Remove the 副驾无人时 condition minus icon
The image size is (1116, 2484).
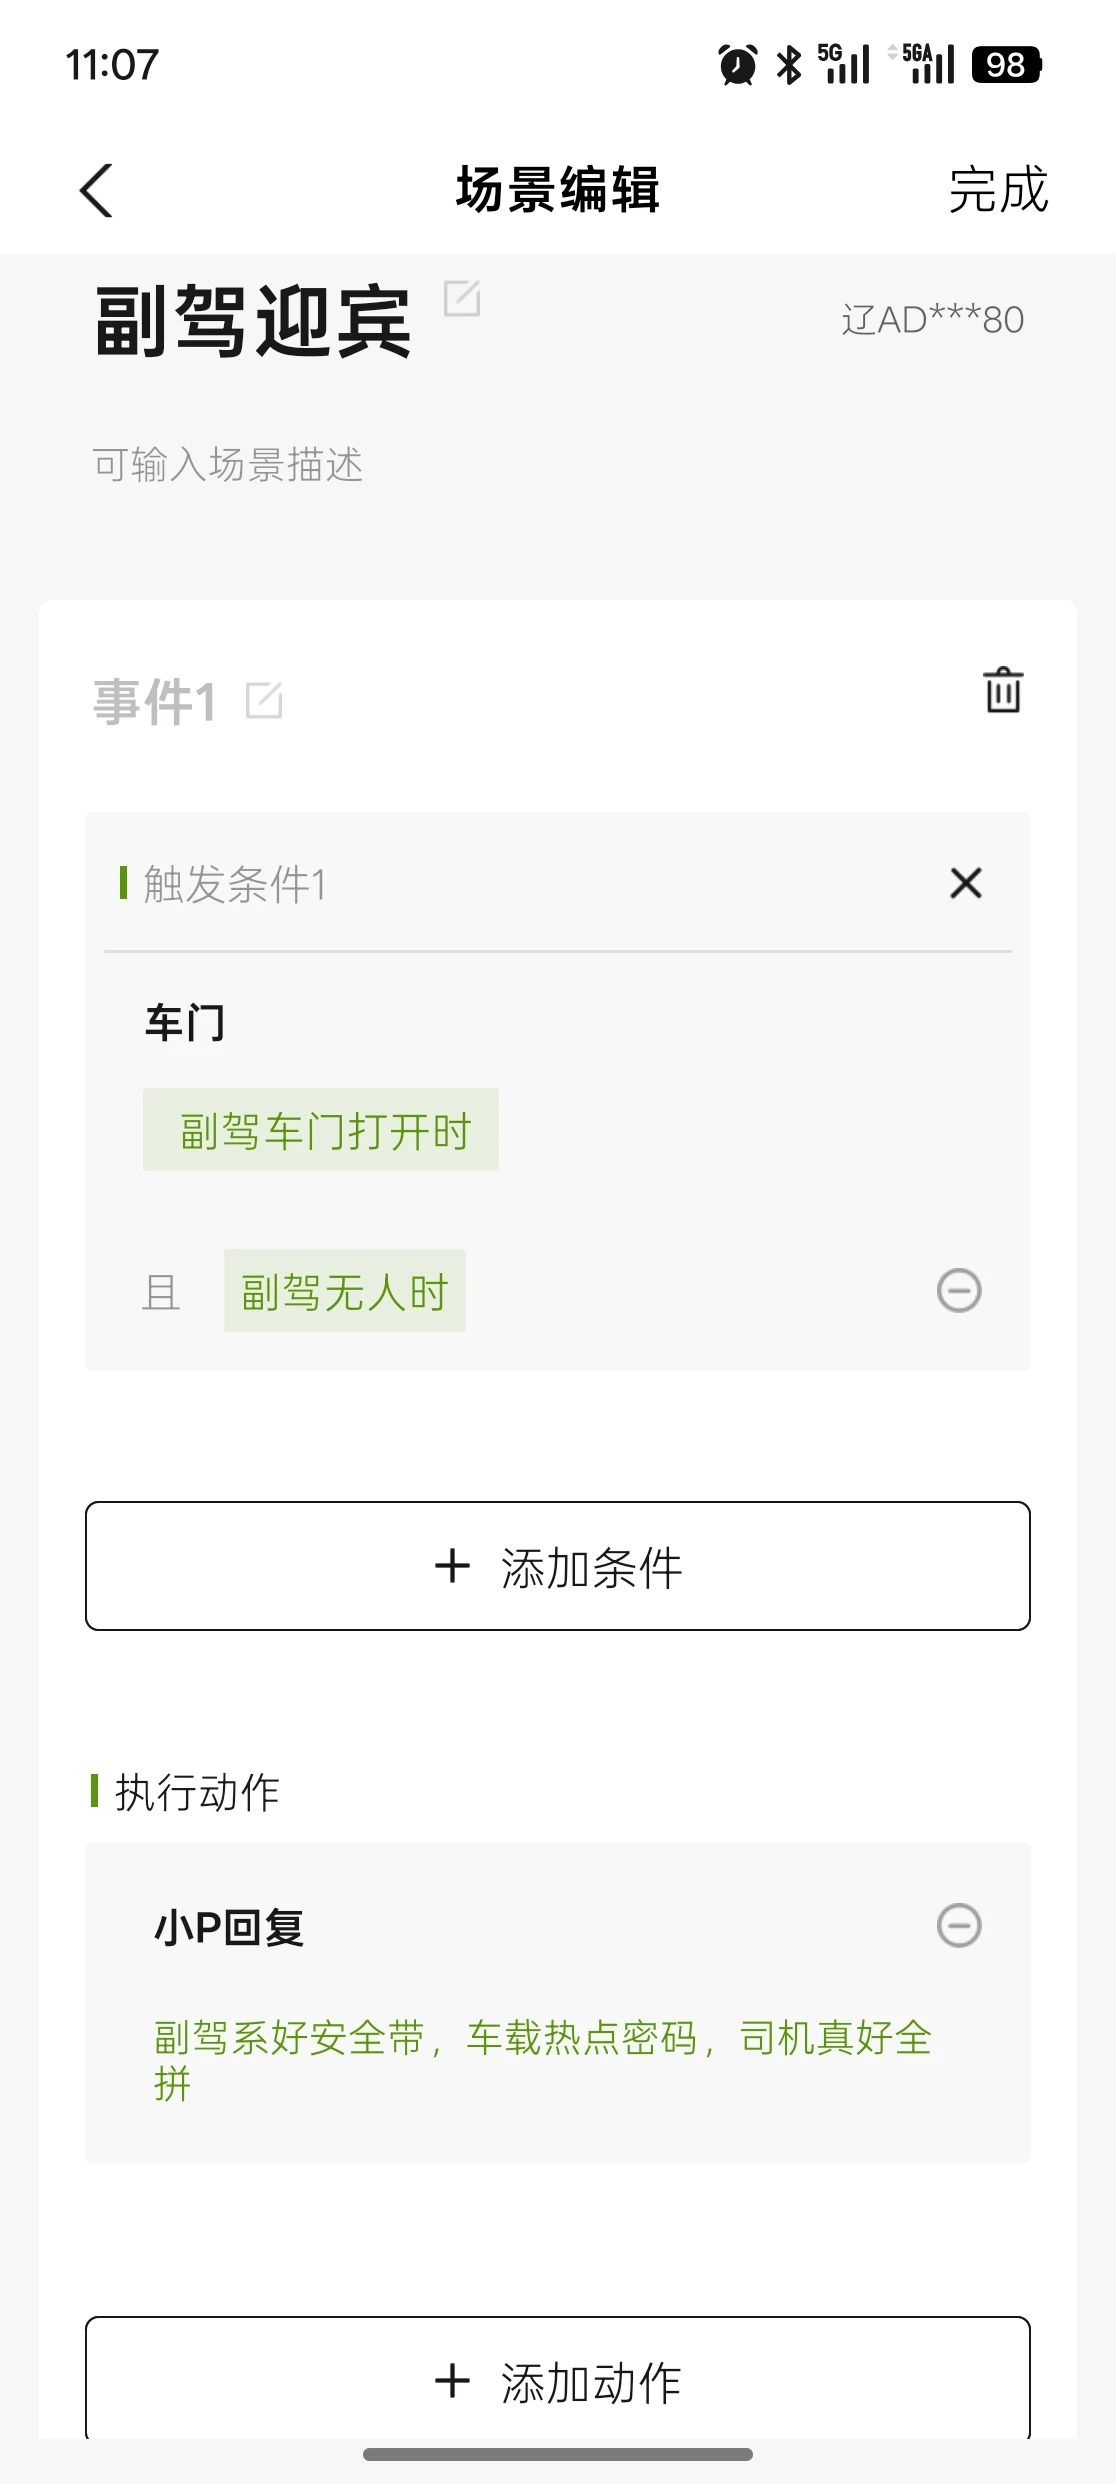point(959,1290)
